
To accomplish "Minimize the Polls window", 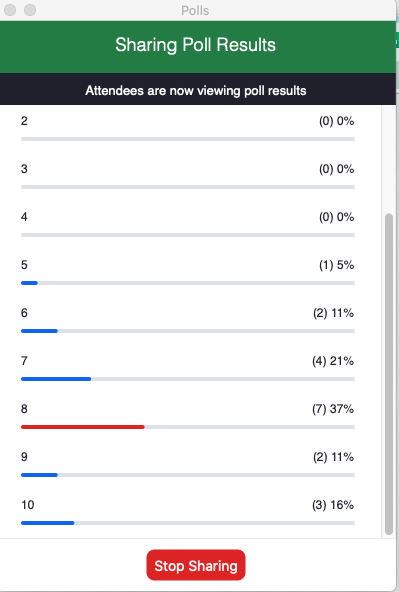I will (x=30, y=10).
